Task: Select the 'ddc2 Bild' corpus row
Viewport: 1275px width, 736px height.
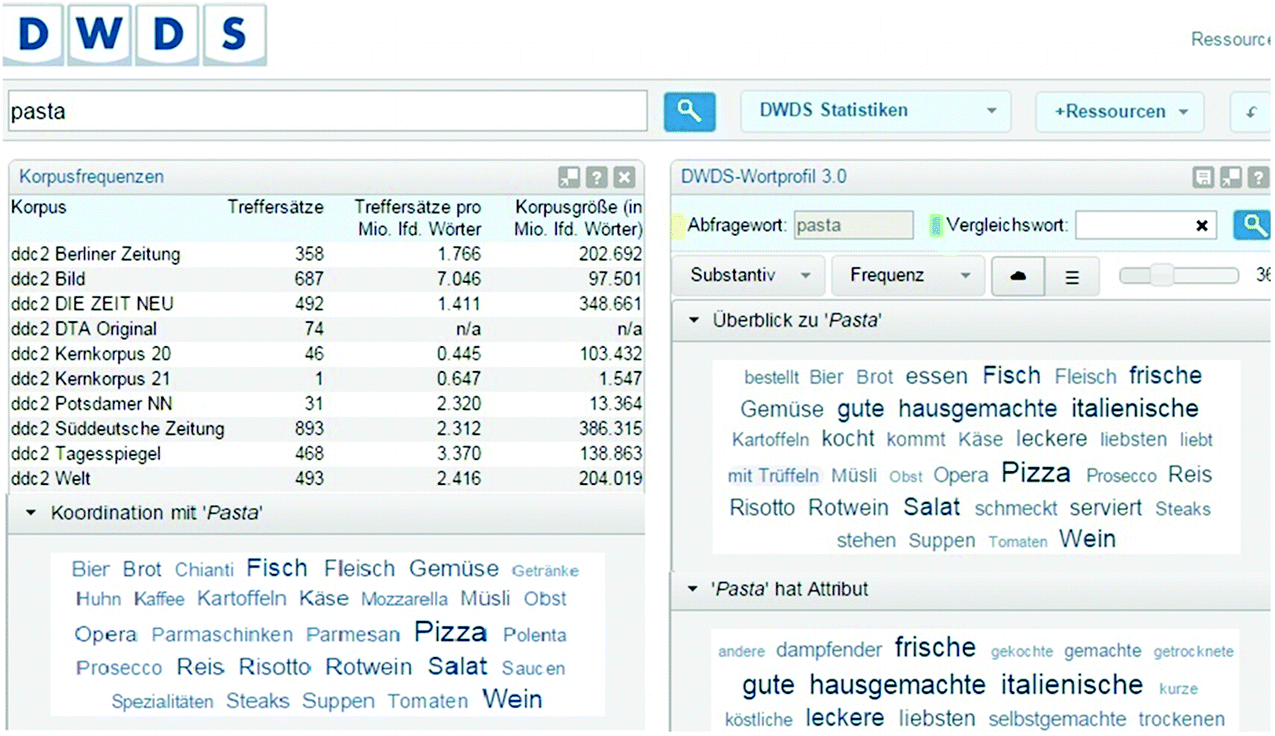Action: click(326, 279)
